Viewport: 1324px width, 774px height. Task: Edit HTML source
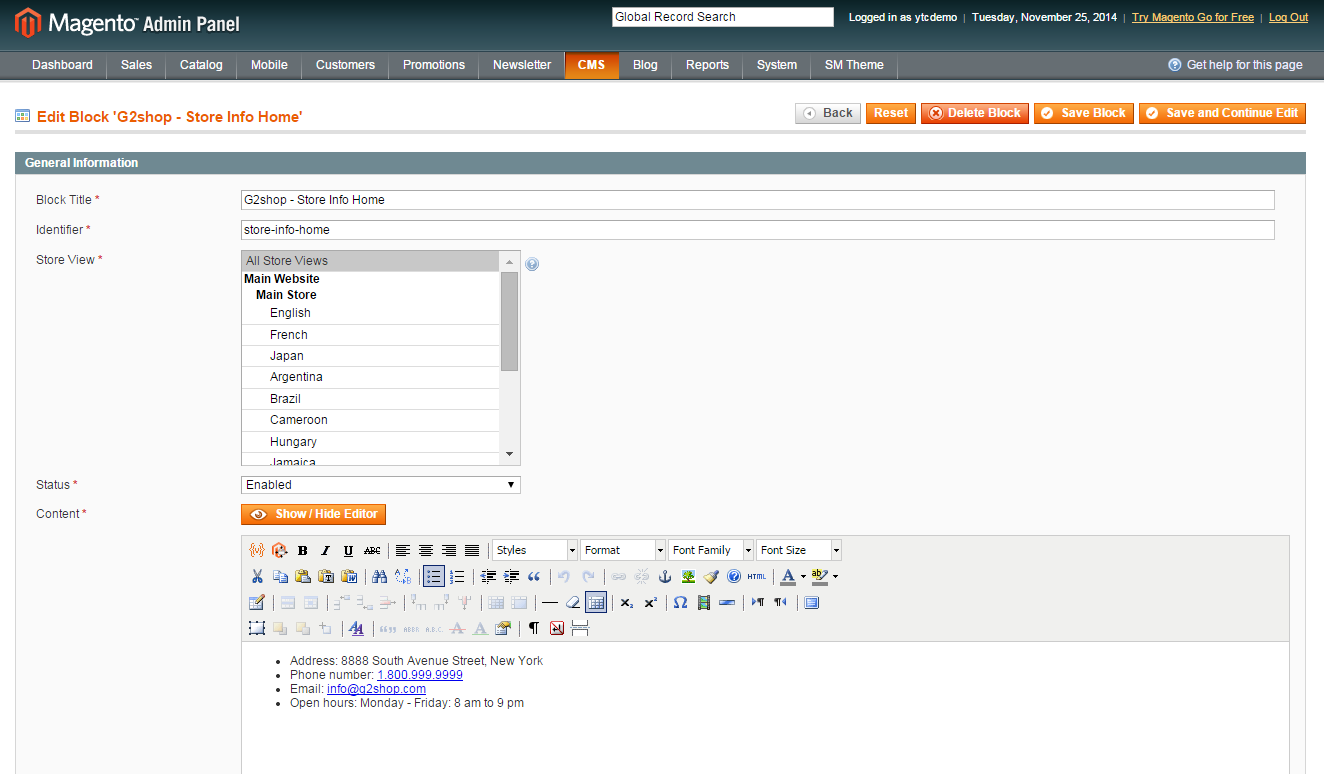pos(757,576)
